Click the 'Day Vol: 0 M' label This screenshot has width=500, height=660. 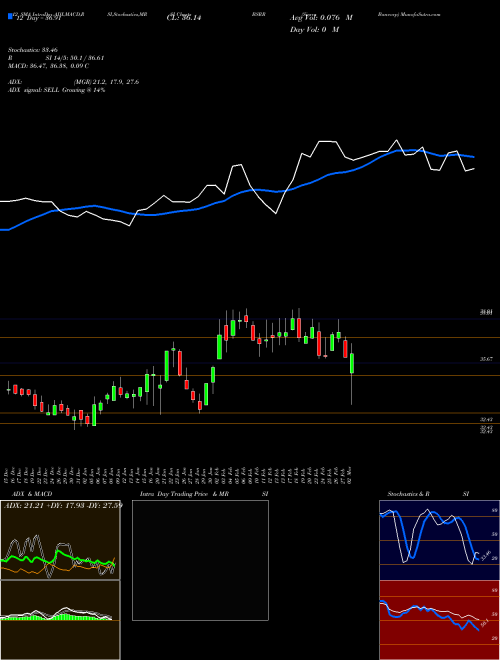coord(314,29)
